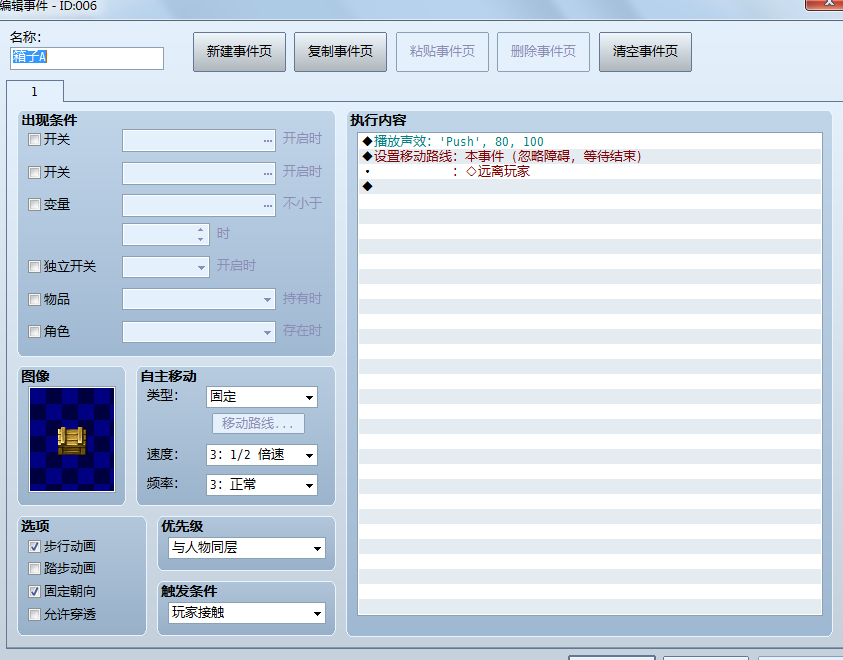Open the 角色 selection dropdown
Image resolution: width=843 pixels, height=660 pixels.
[x=199, y=332]
